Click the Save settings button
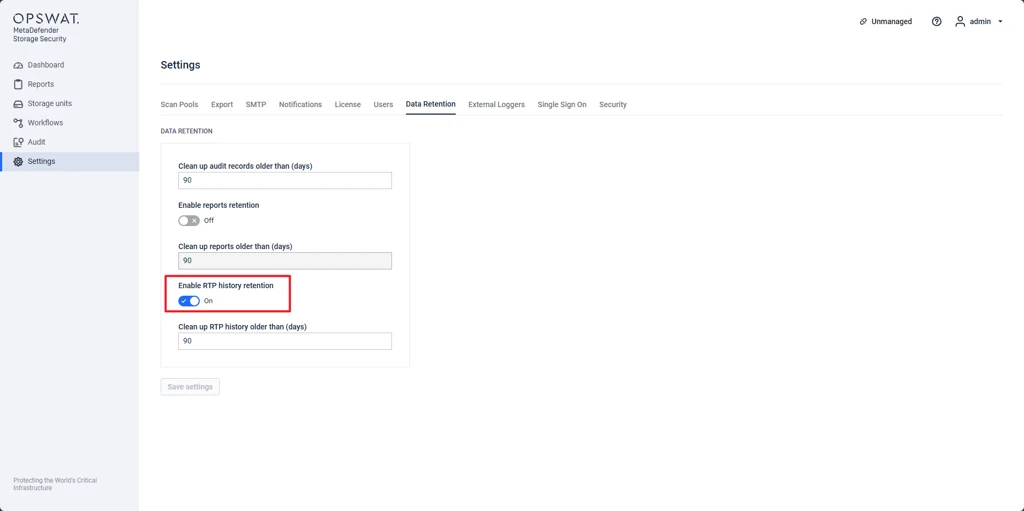The height and width of the screenshot is (511, 1024). click(x=190, y=387)
